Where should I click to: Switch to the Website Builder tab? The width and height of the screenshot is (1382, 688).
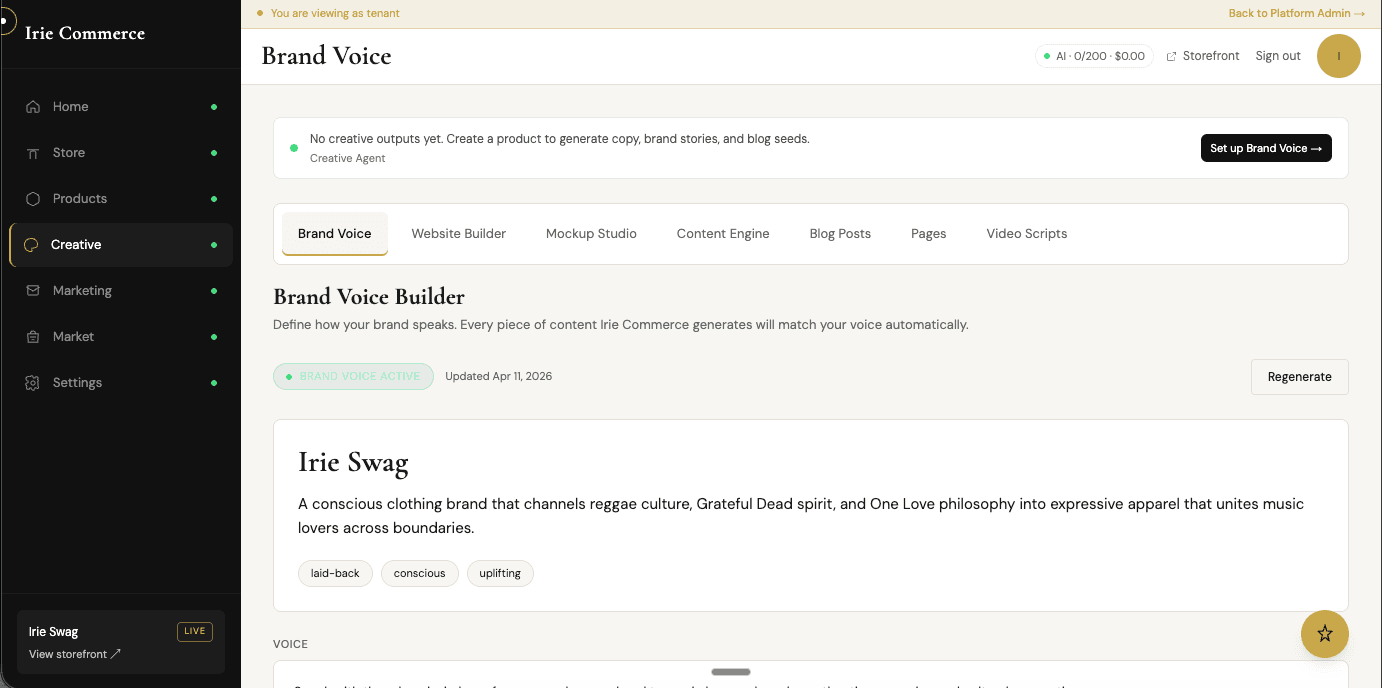[459, 234]
